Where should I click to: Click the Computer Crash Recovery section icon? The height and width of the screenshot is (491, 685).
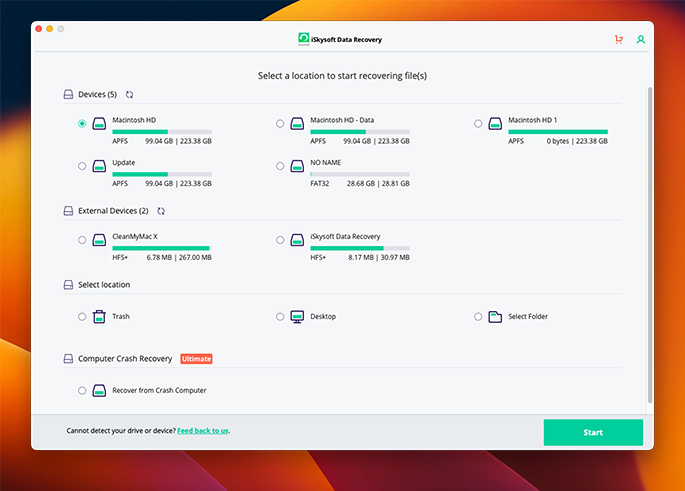pyautogui.click(x=69, y=359)
